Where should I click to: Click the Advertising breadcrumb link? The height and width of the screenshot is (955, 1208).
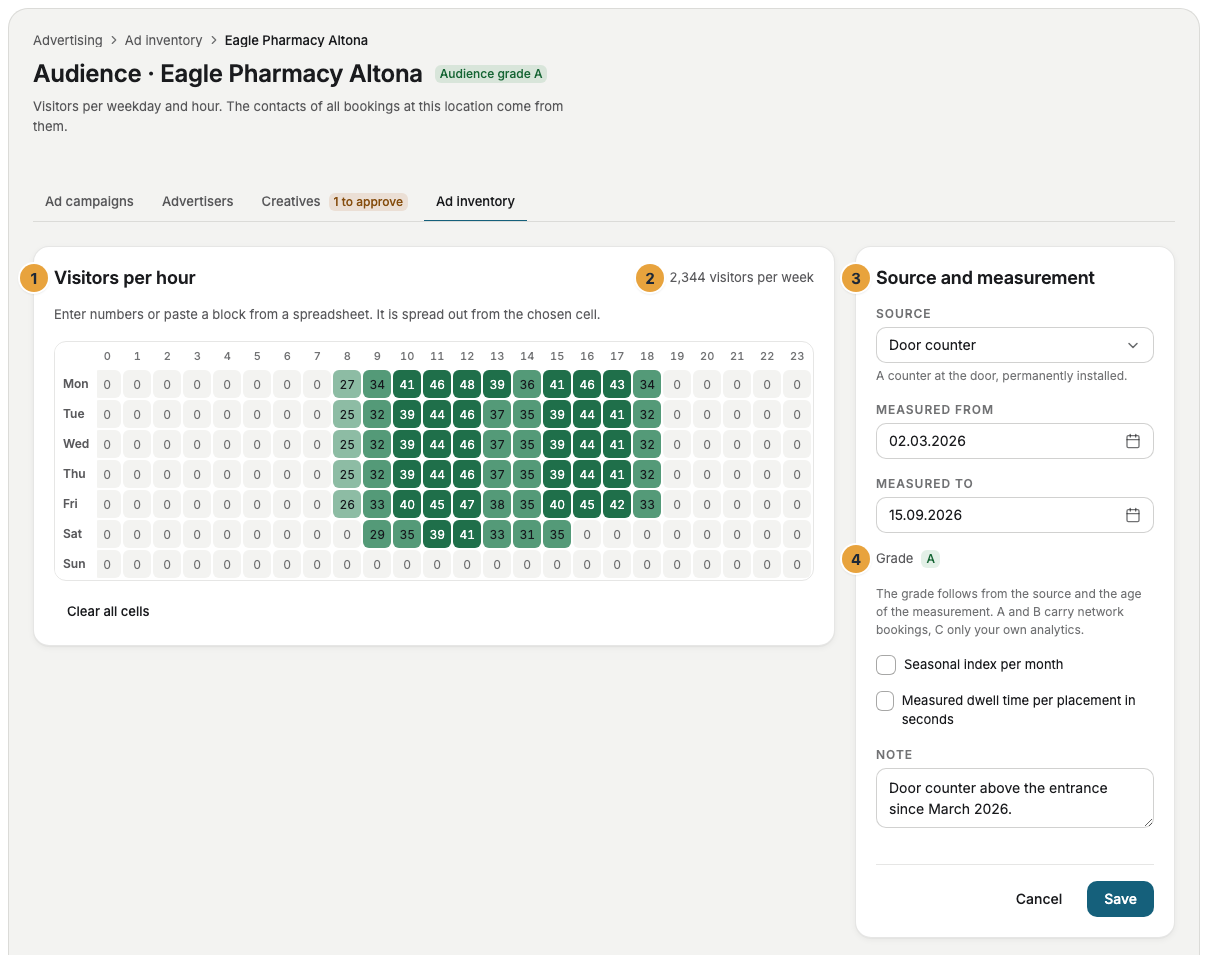(x=68, y=40)
